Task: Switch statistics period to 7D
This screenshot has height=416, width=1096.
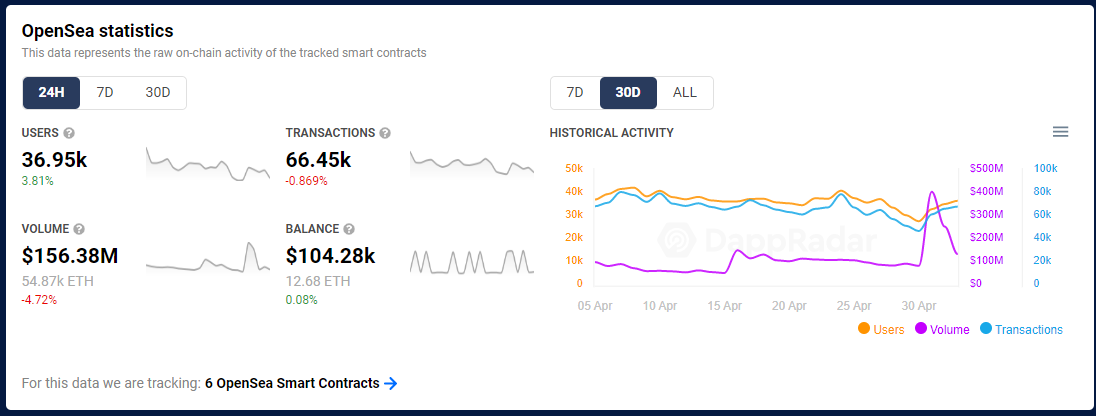Action: (x=105, y=93)
